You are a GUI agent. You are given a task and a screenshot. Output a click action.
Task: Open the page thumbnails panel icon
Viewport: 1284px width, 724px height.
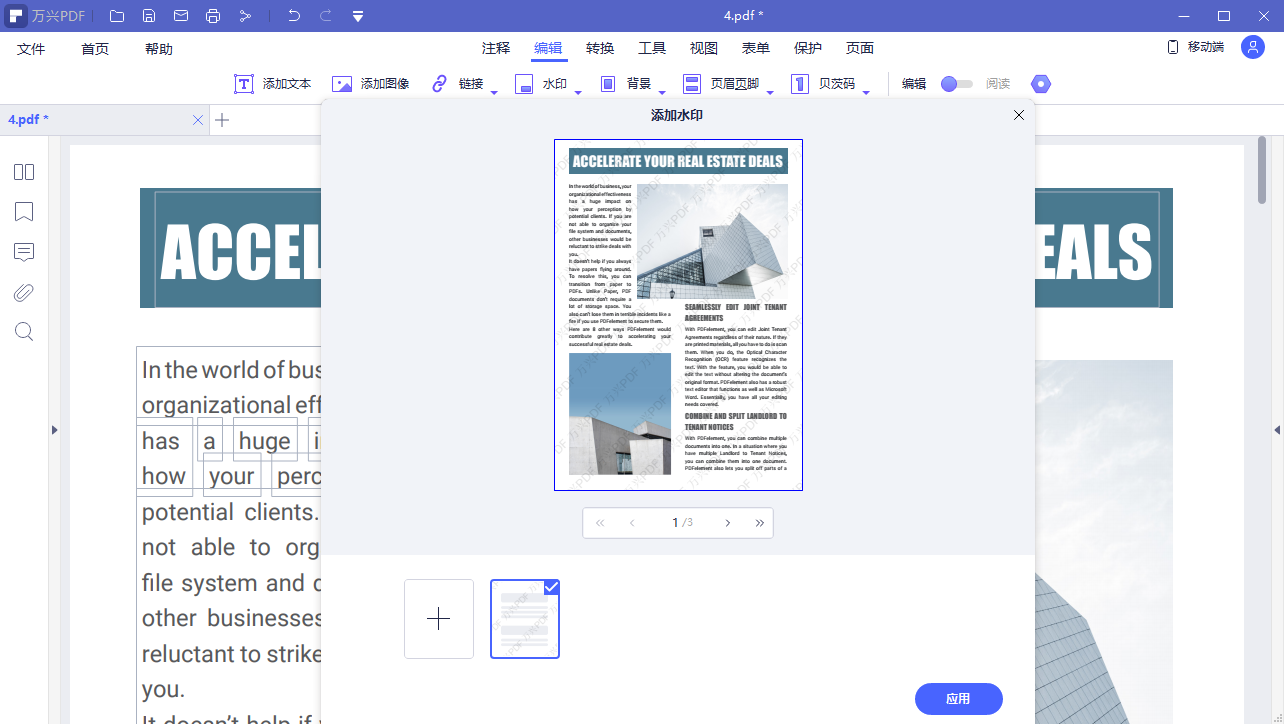click(24, 172)
